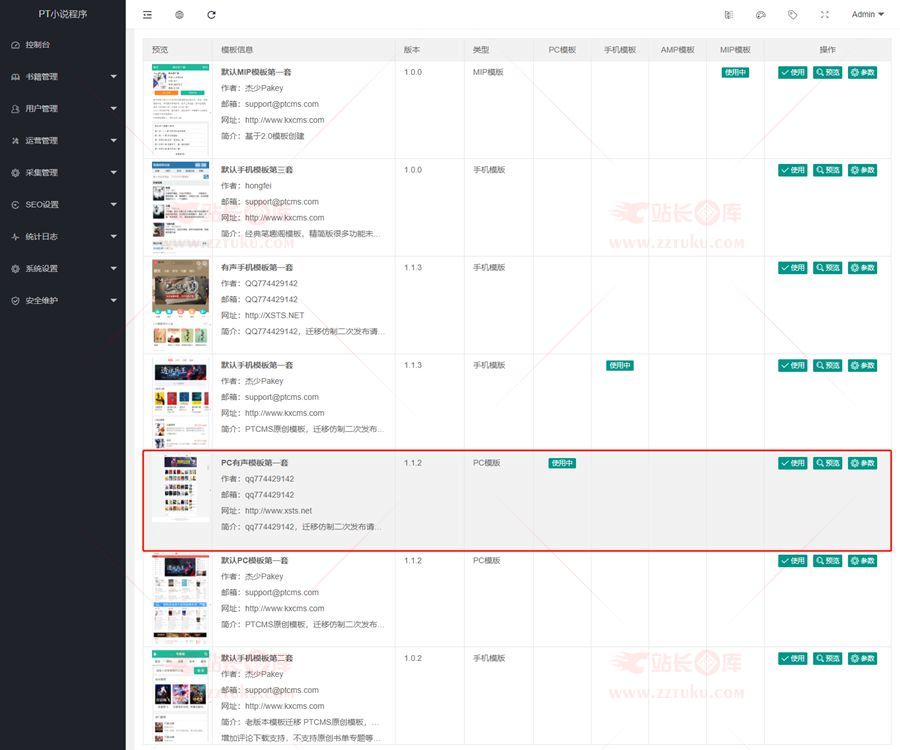Open the 系统设置 menu item
Viewport: 900px width, 750px height.
pos(62,269)
